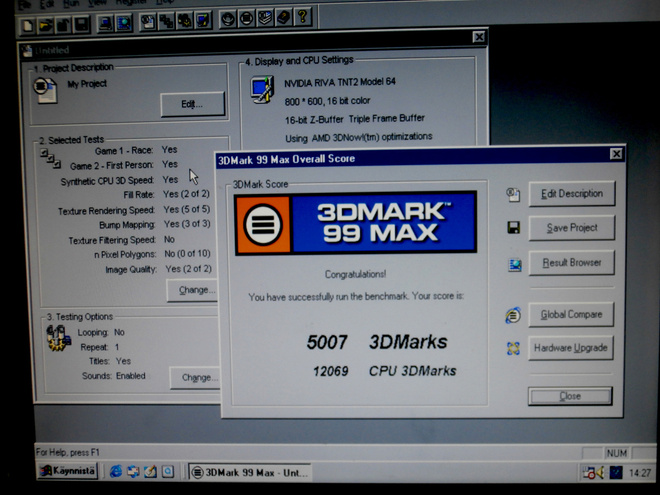Viewport: 660px width, 495px height.
Task: Click the project description toolbar icon
Action: [148, 21]
